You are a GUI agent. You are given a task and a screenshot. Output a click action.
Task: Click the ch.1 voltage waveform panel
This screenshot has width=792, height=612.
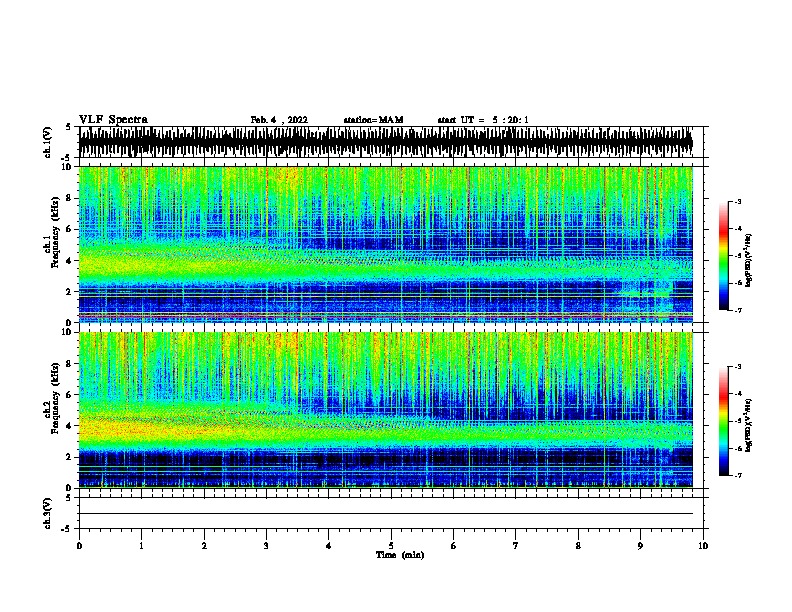pyautogui.click(x=391, y=142)
